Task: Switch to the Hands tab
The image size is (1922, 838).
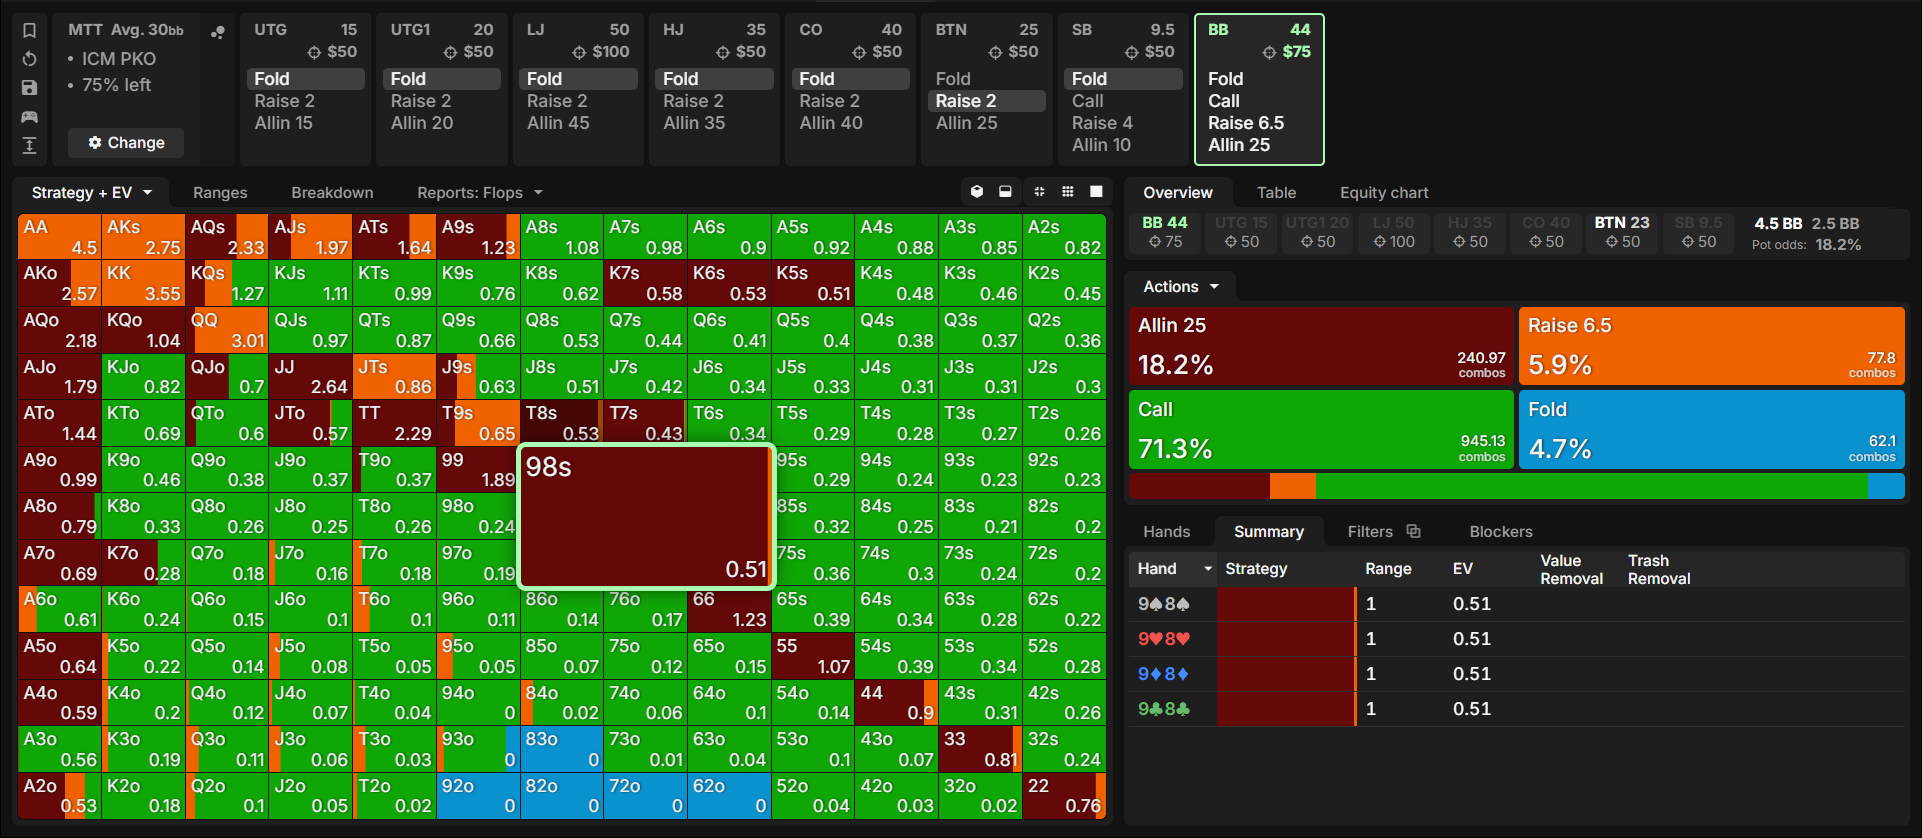Action: tap(1167, 532)
